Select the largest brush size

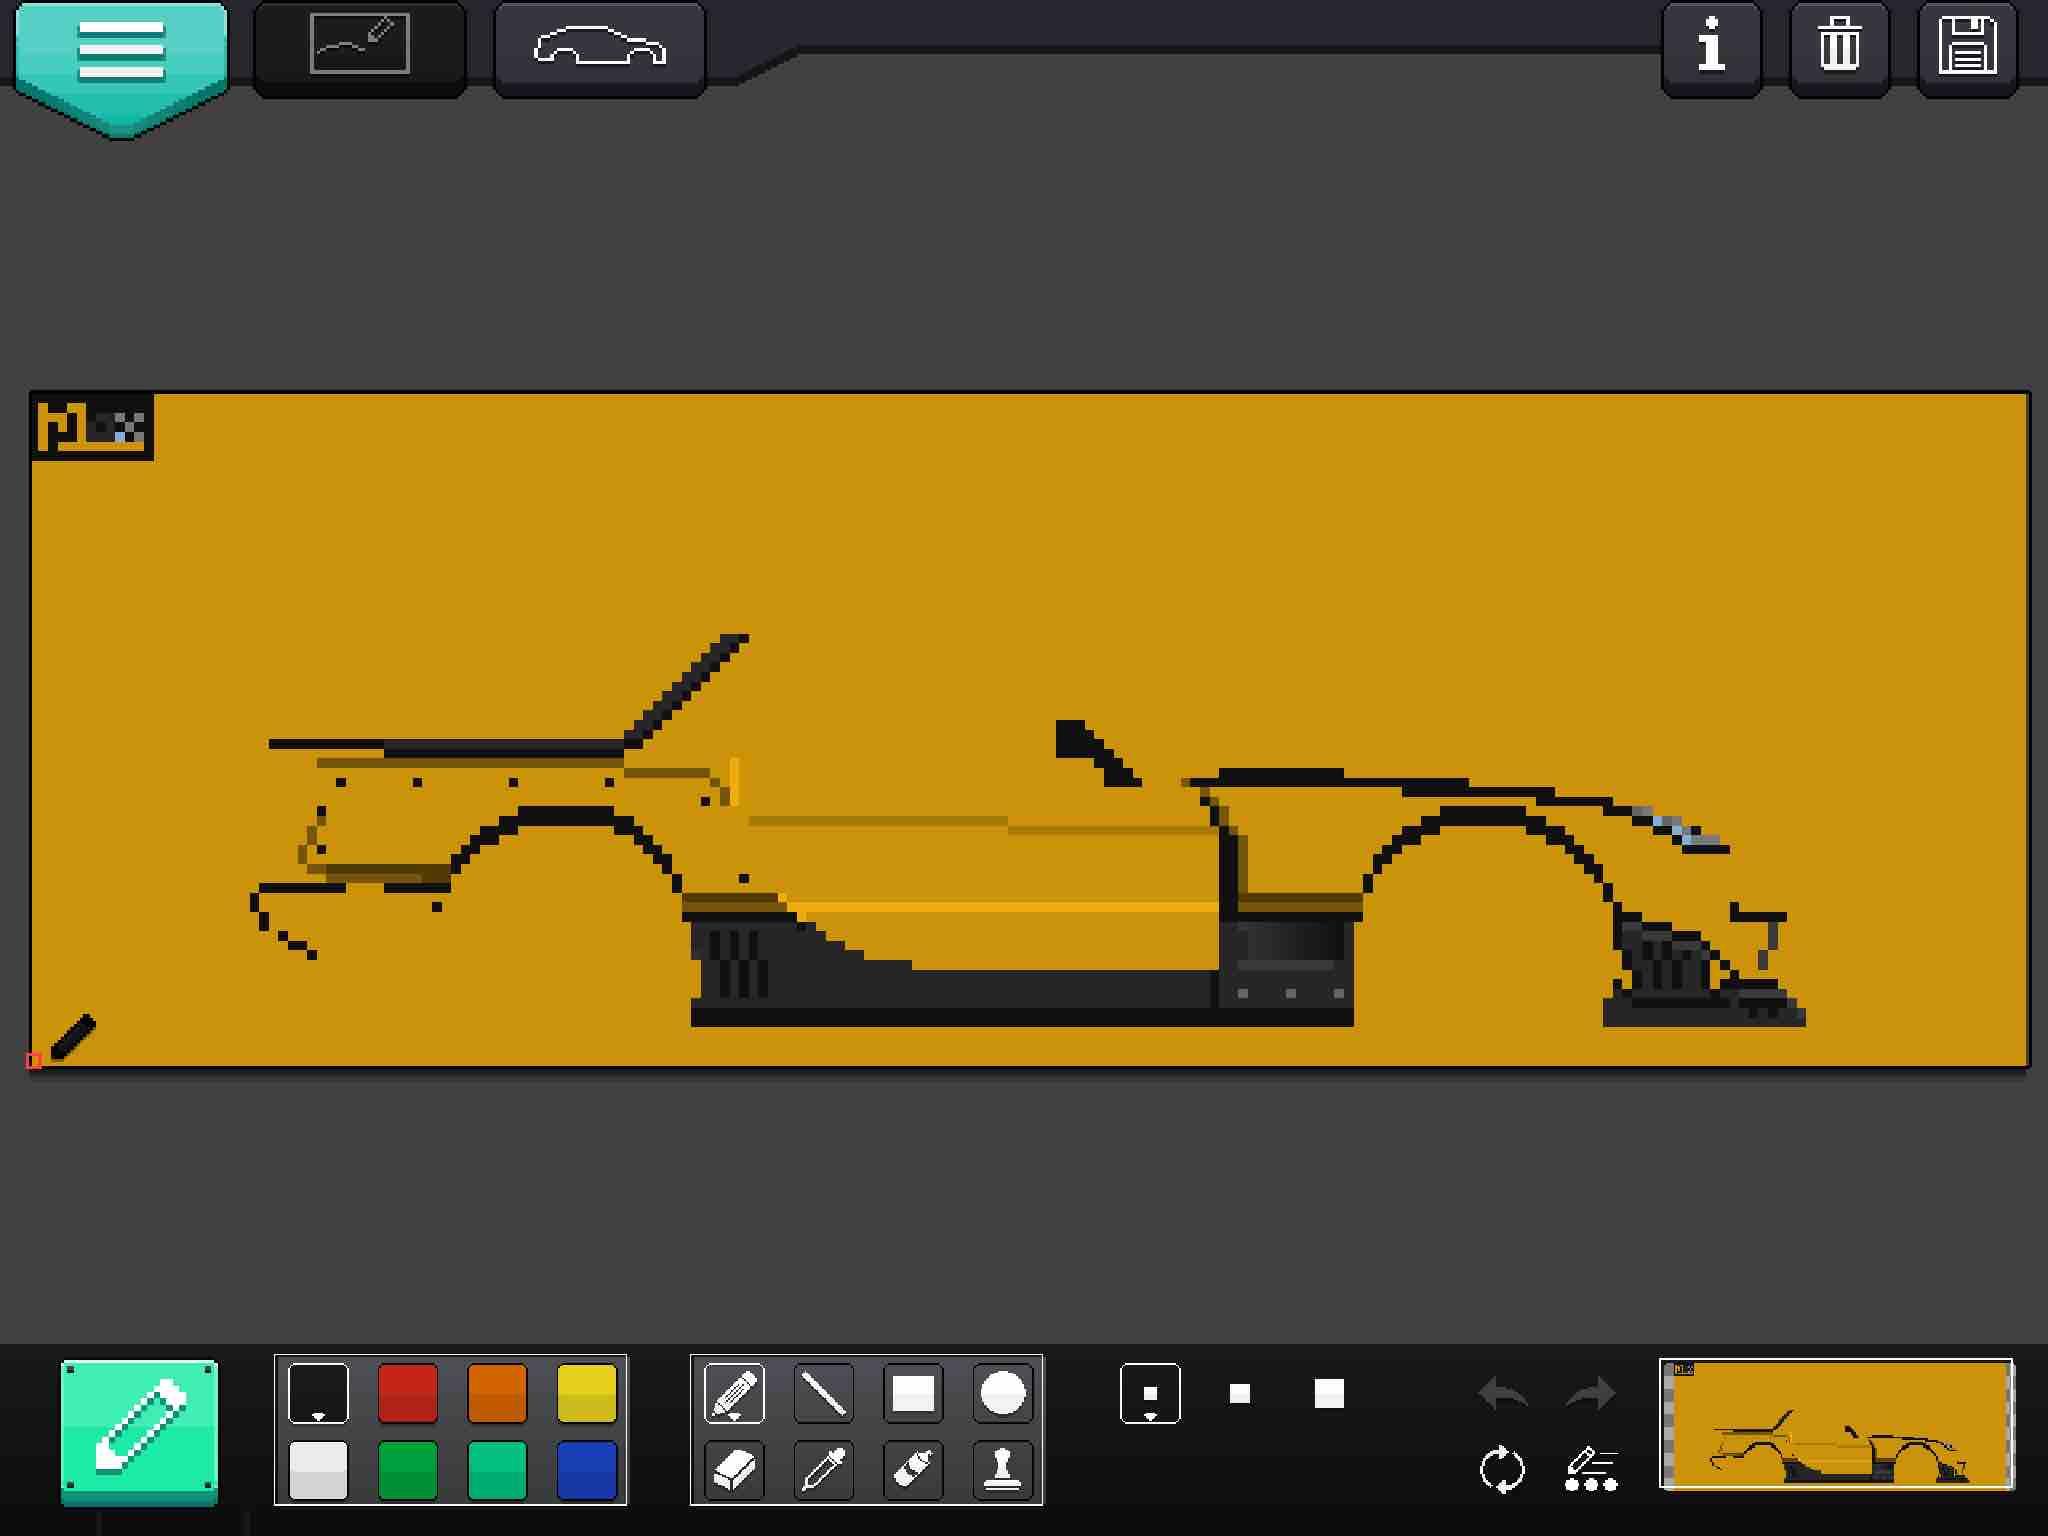click(x=1328, y=1392)
